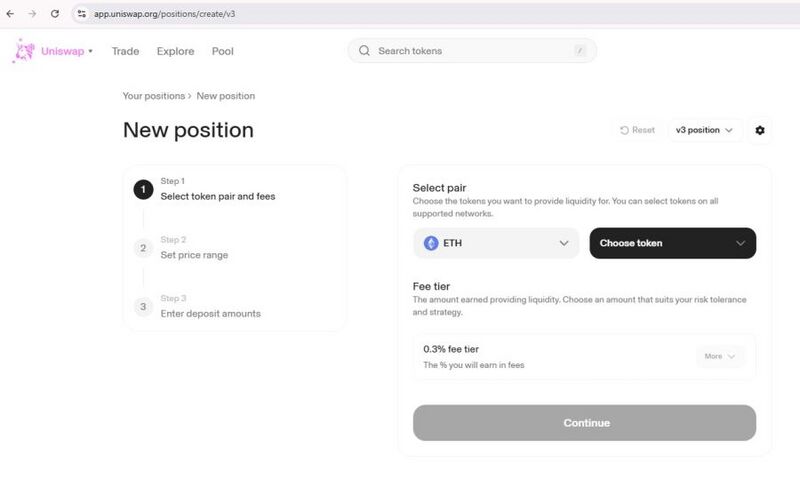Reload the page with the refresh icon
The width and height of the screenshot is (800, 479).
tap(54, 14)
